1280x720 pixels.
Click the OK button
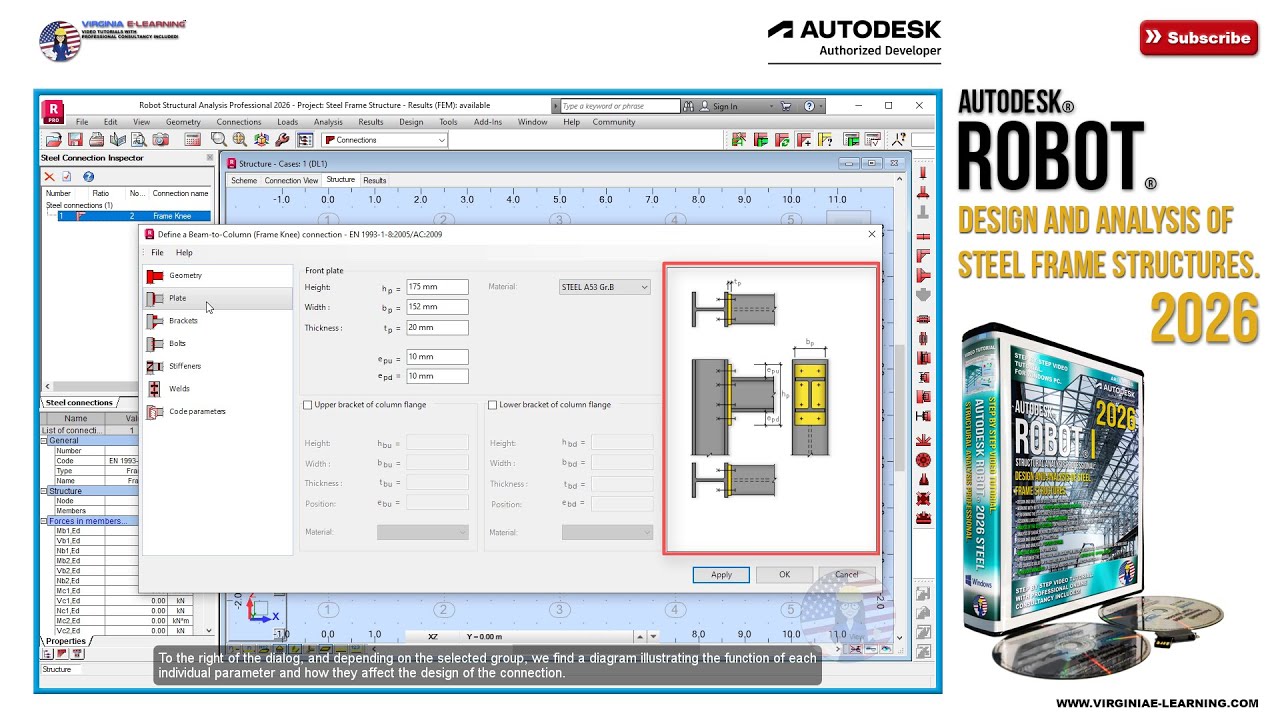[x=784, y=574]
